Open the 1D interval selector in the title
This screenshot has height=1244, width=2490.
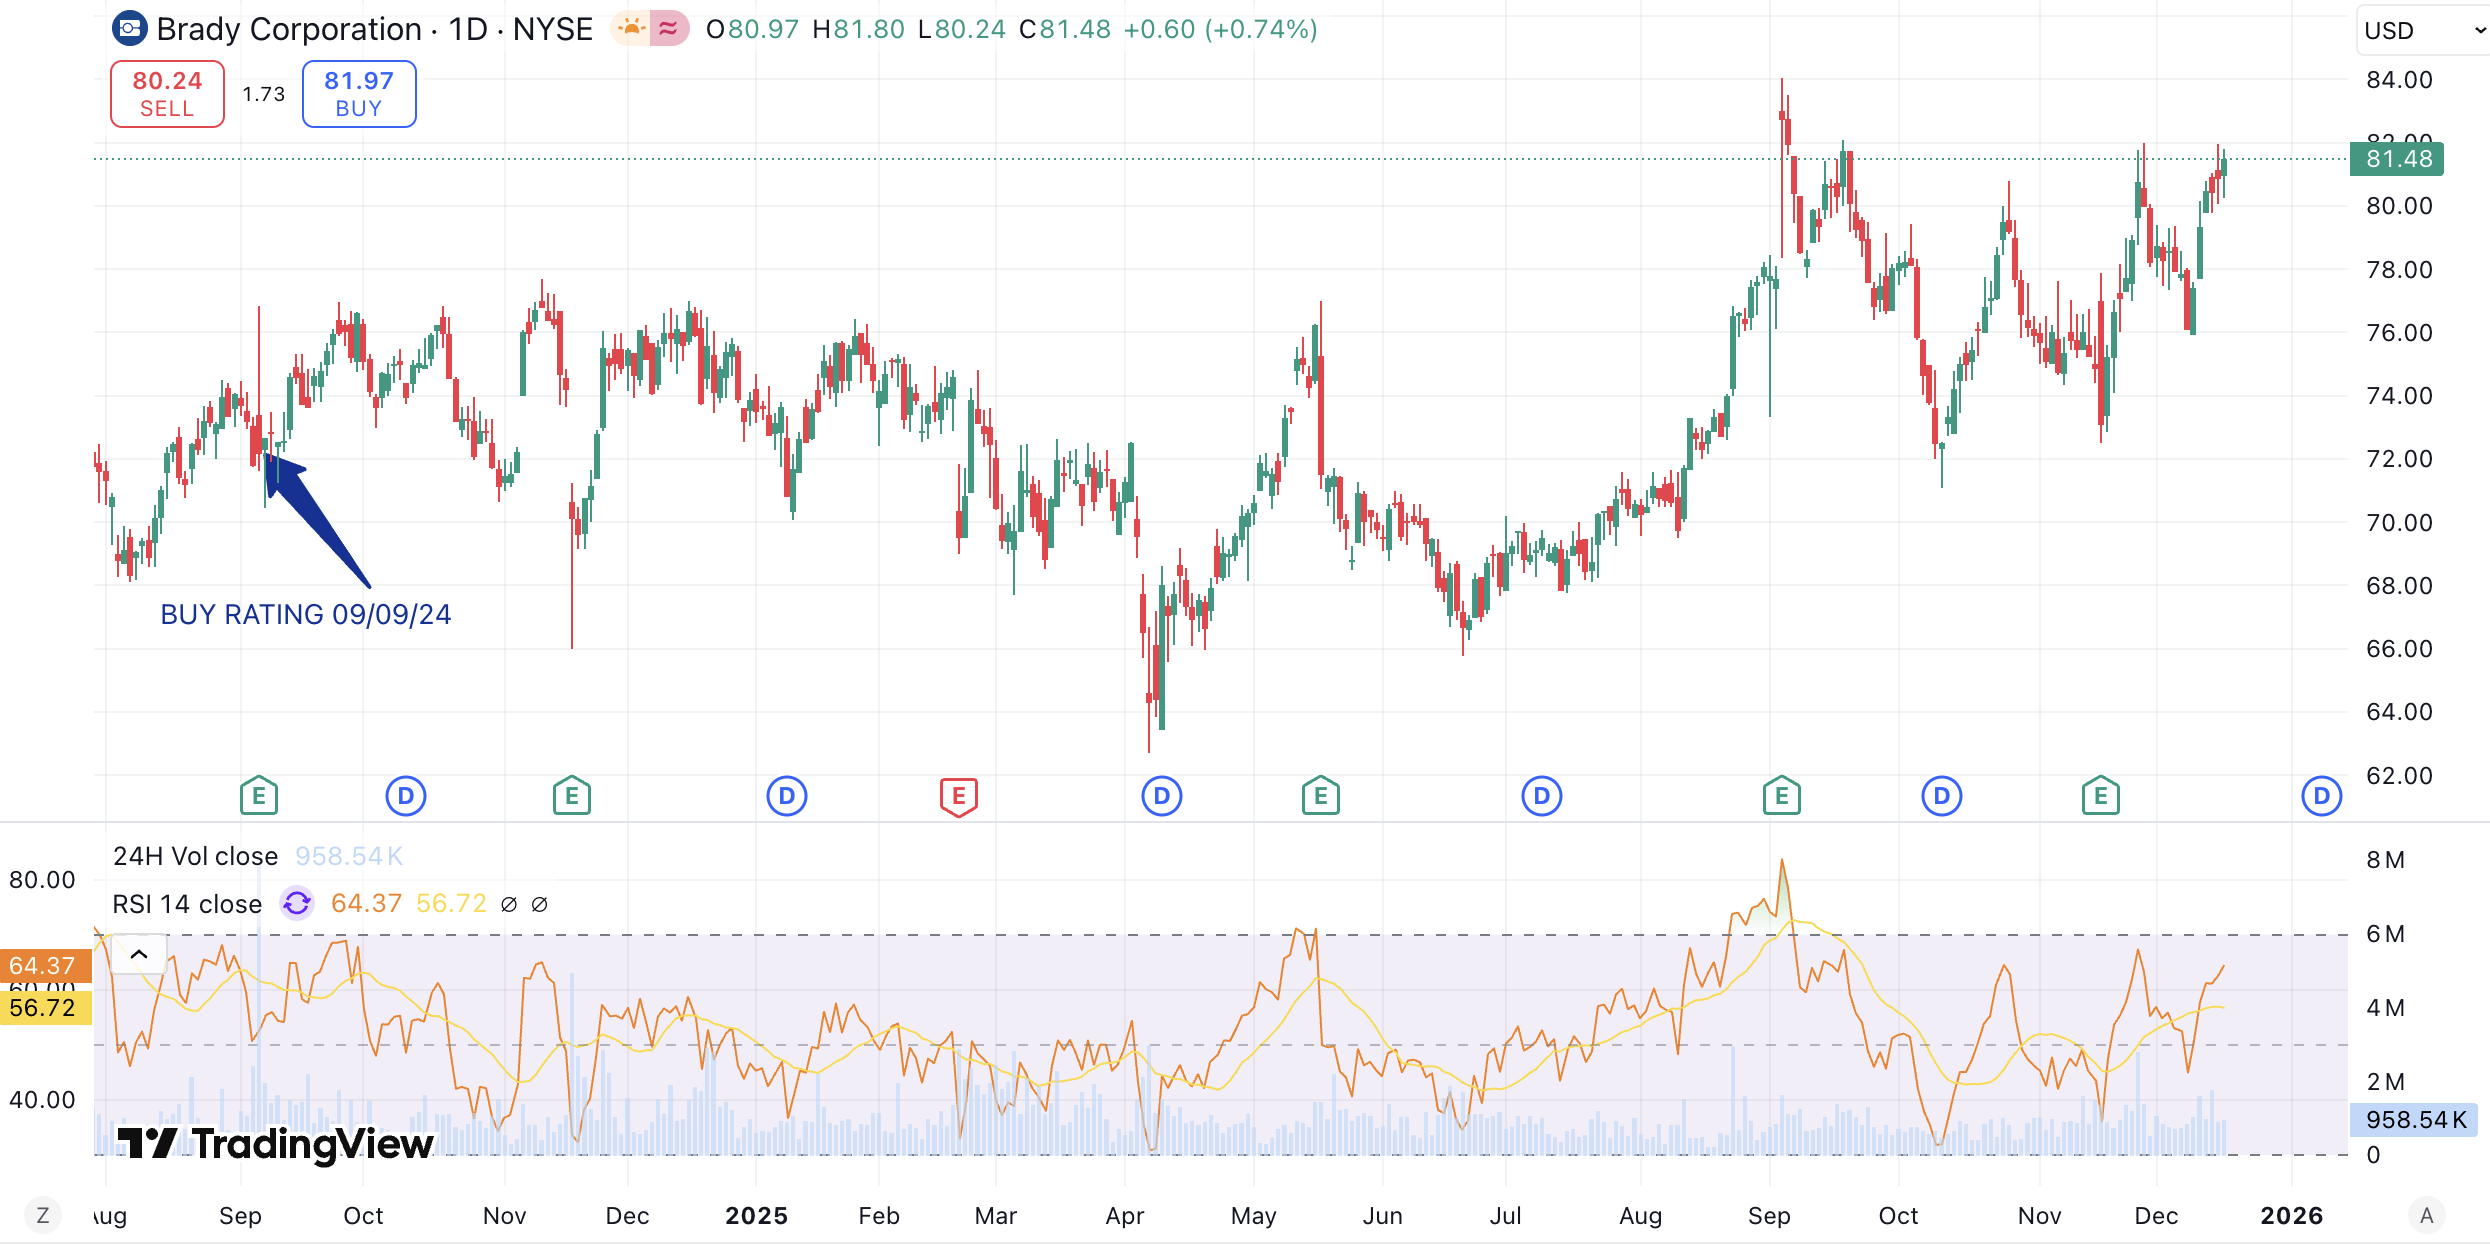coord(468,29)
